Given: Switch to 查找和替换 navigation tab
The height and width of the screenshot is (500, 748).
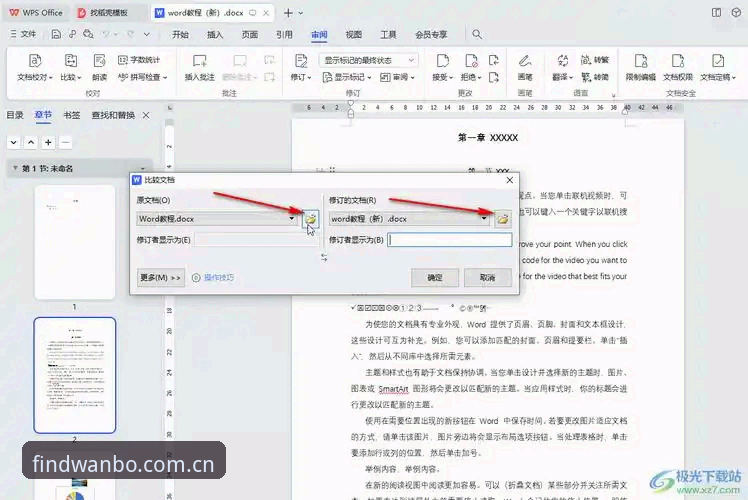Looking at the screenshot, I should coord(113,115).
